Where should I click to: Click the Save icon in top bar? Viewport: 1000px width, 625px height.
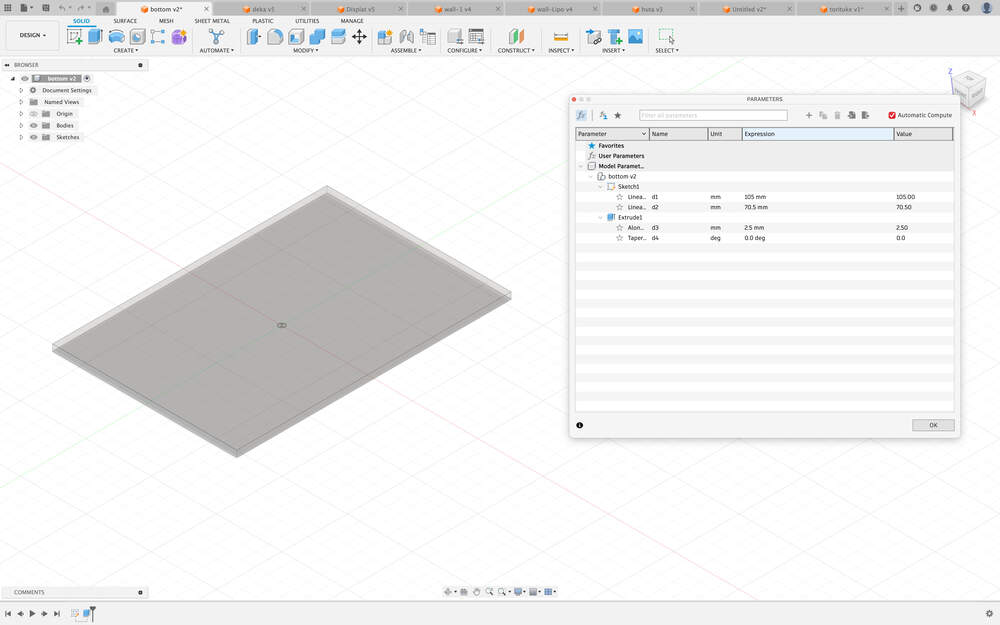click(46, 8)
